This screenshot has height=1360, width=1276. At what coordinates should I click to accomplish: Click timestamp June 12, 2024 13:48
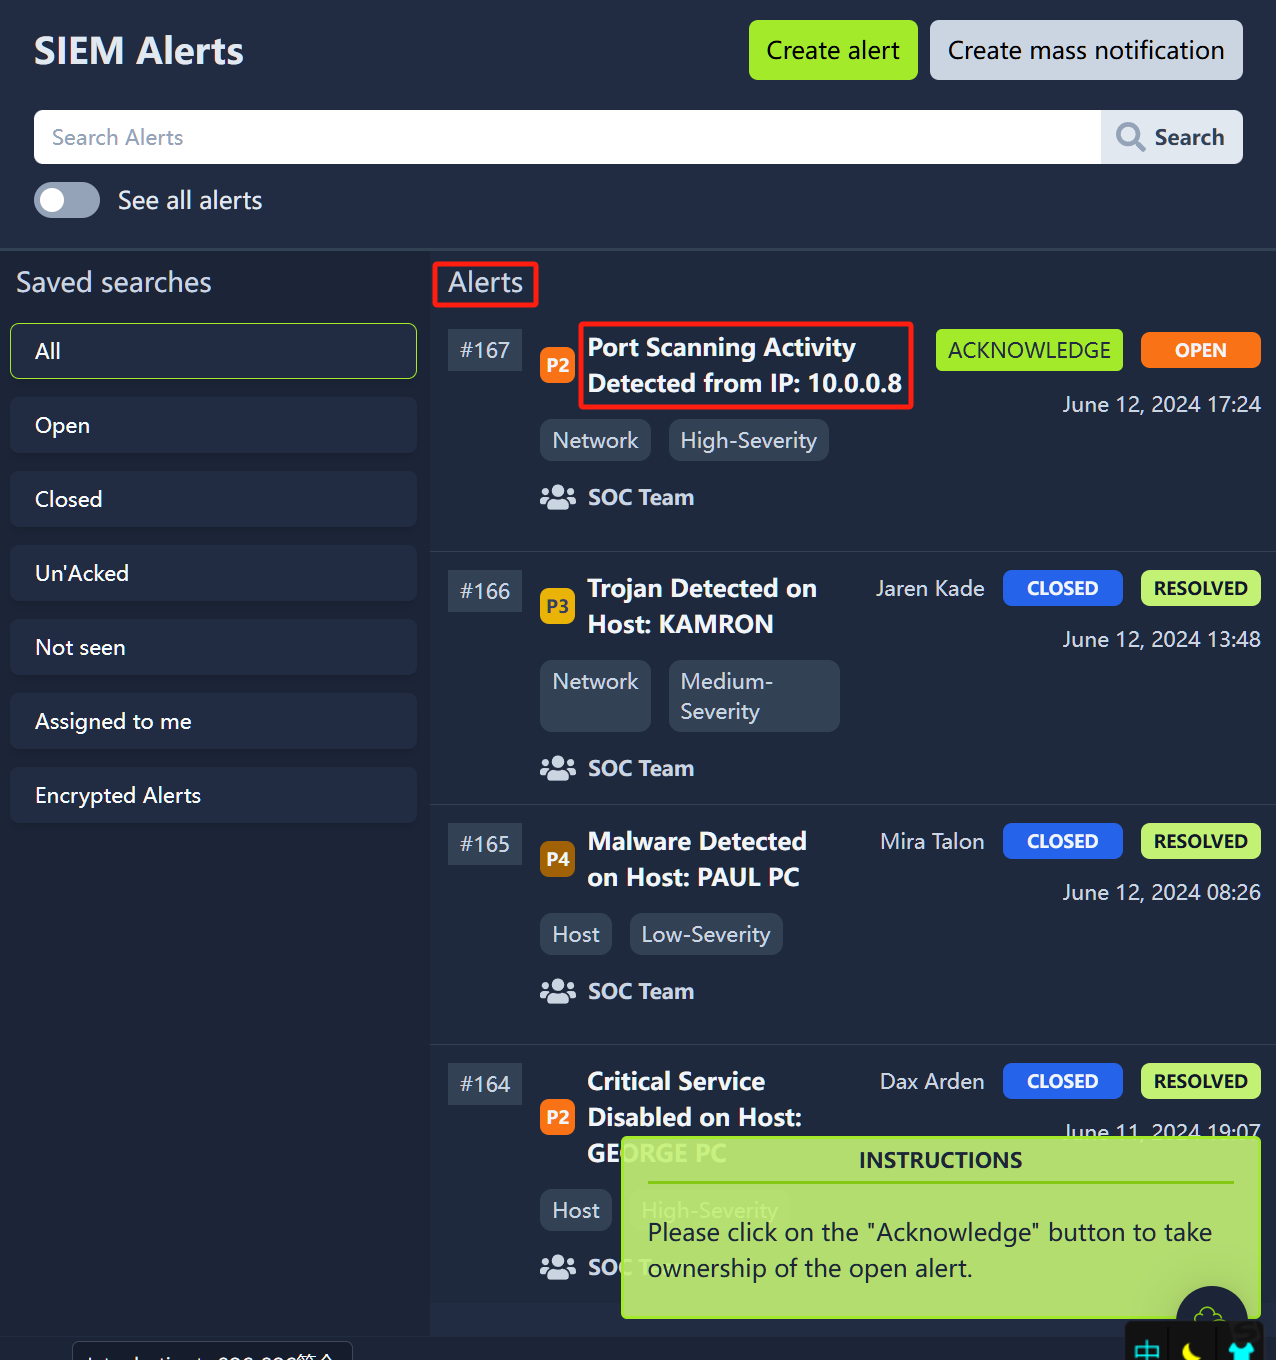coord(1161,639)
